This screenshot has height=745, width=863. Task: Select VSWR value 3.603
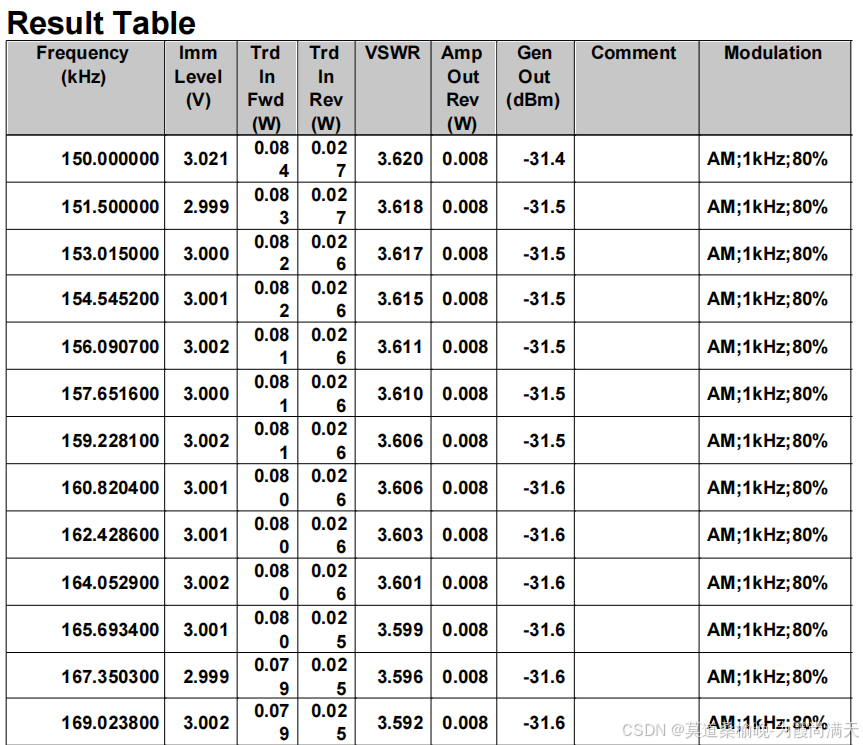[400, 535]
